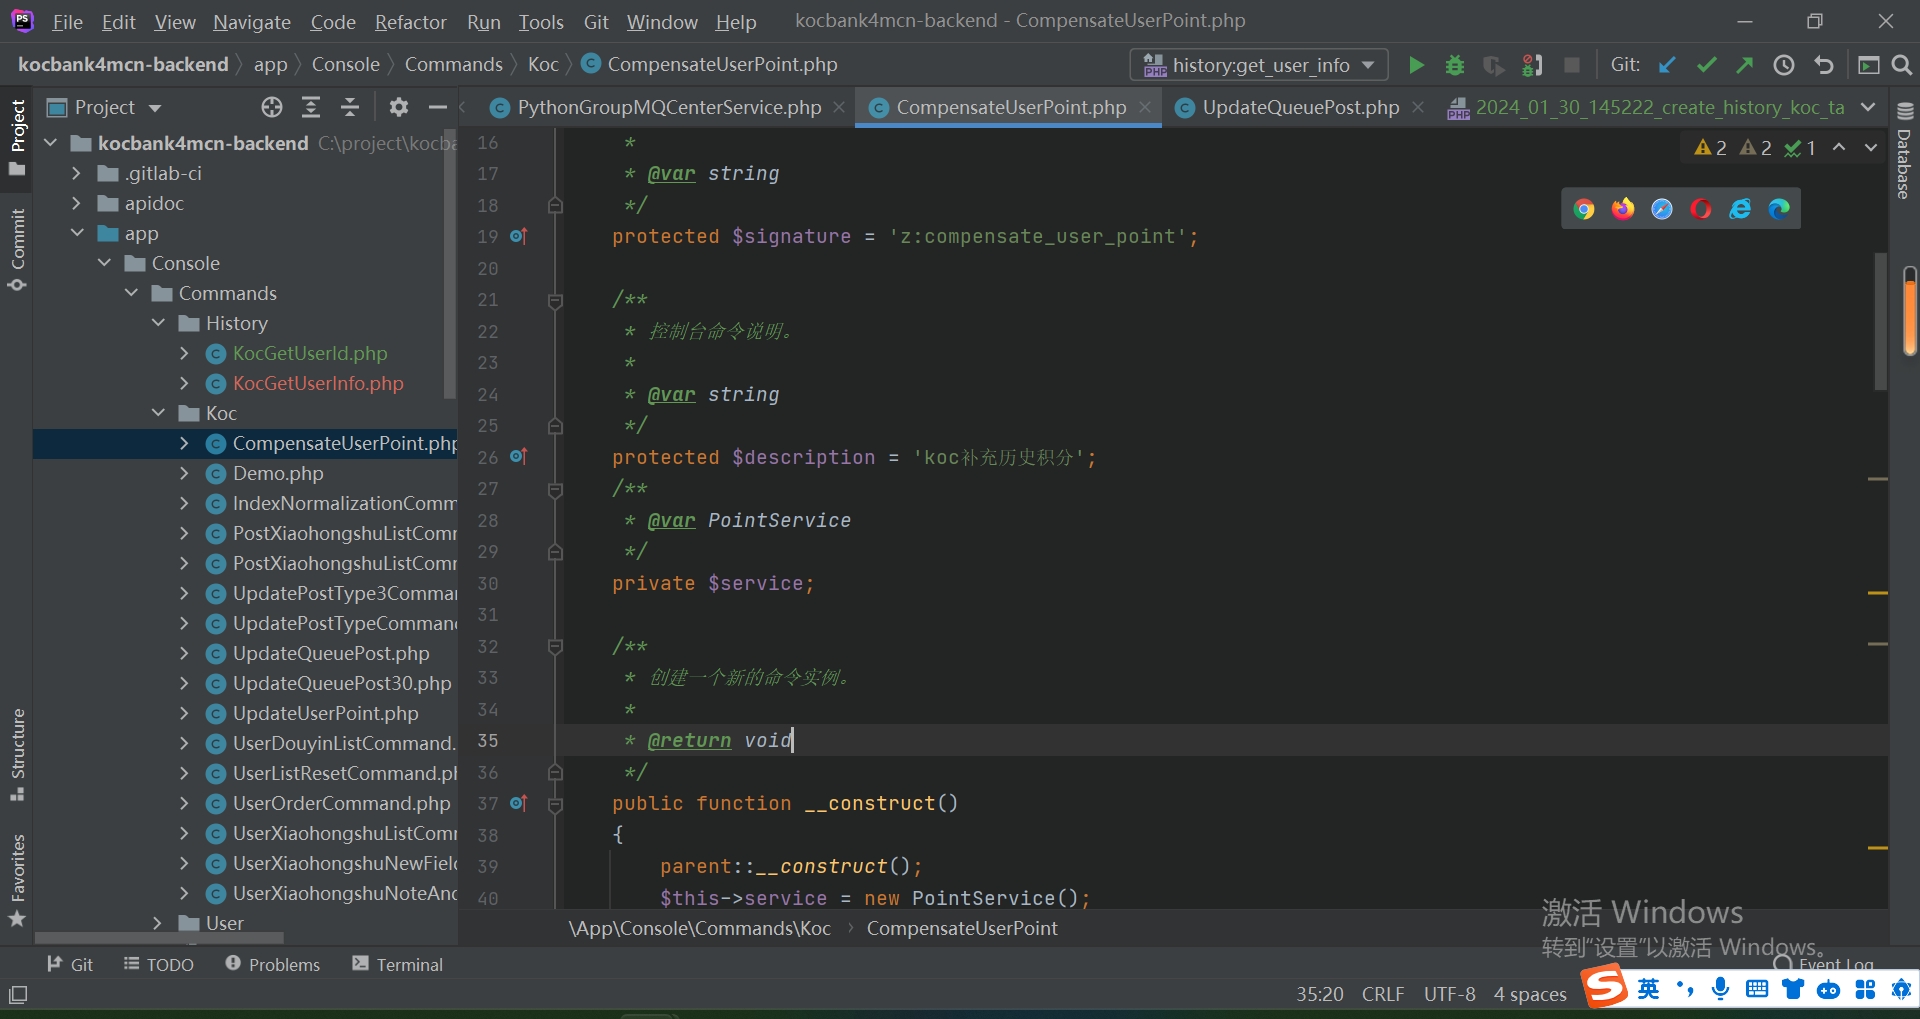Open the File menu

tap(67, 21)
